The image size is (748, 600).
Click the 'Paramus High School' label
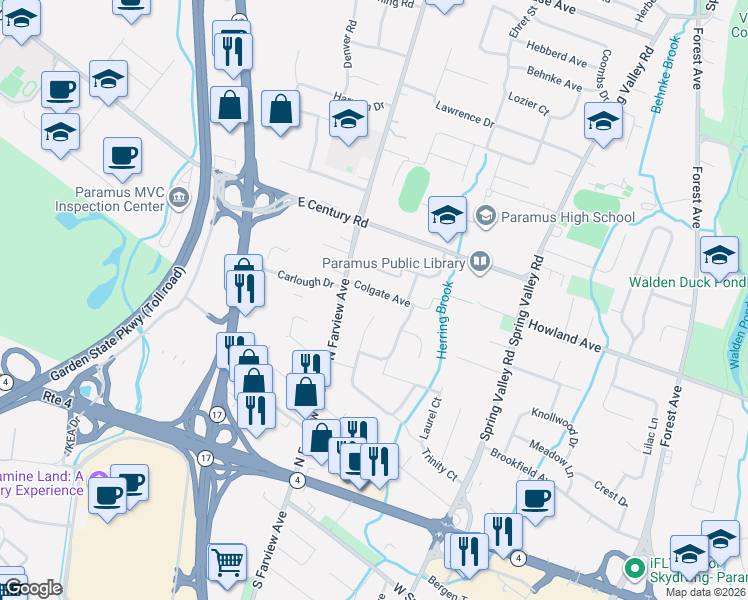[568, 217]
